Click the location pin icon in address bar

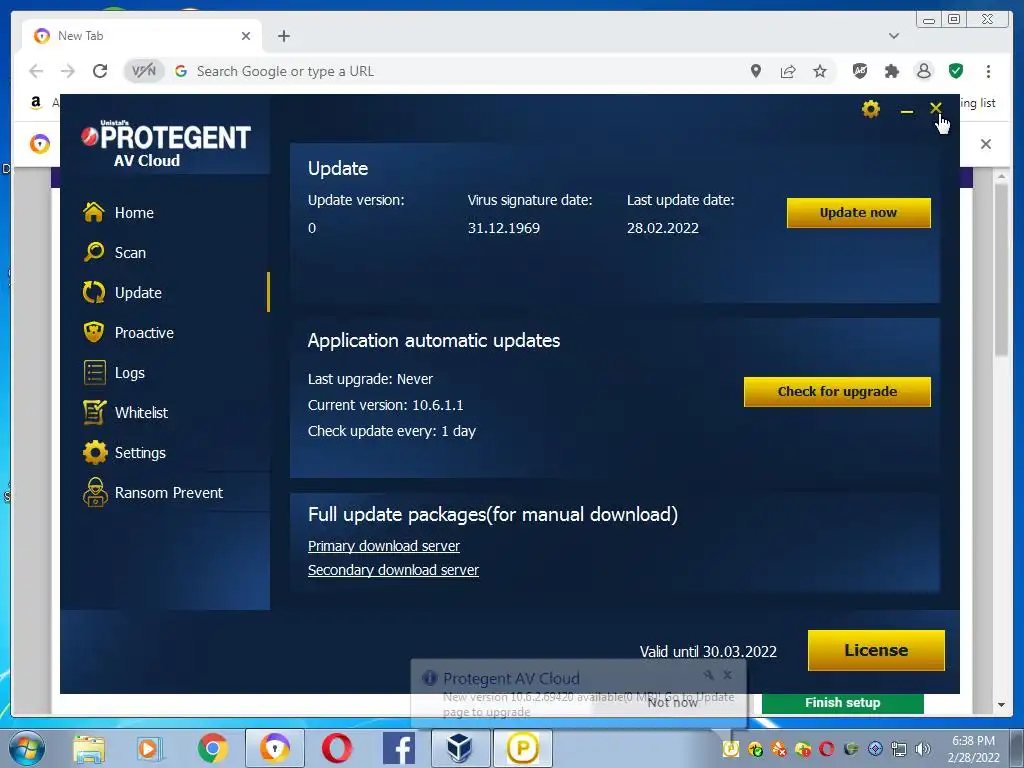coord(756,71)
